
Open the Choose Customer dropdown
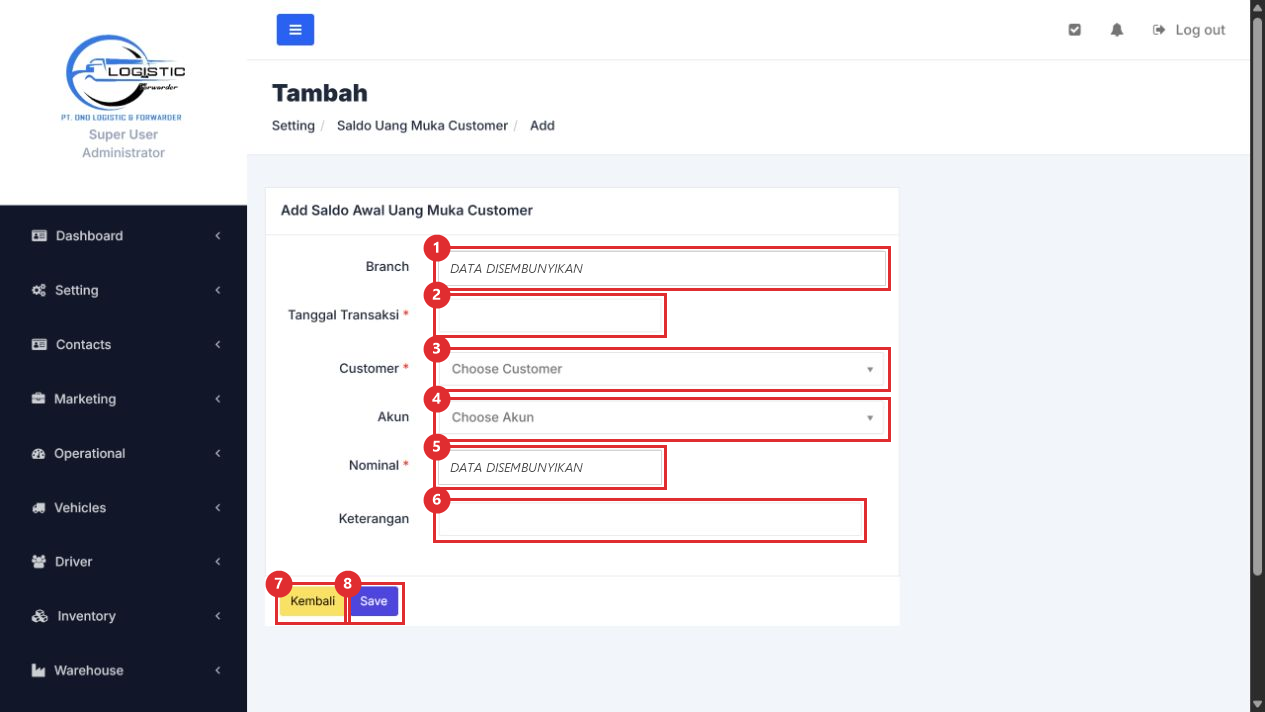click(x=662, y=369)
